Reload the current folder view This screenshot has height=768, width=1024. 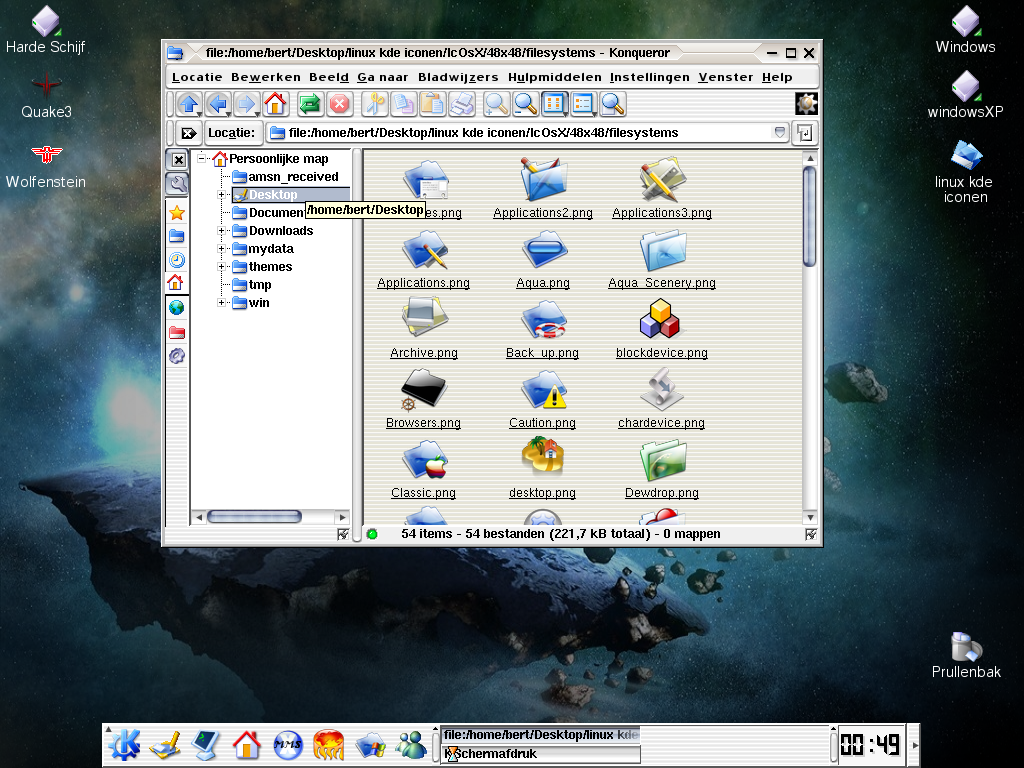(x=310, y=104)
